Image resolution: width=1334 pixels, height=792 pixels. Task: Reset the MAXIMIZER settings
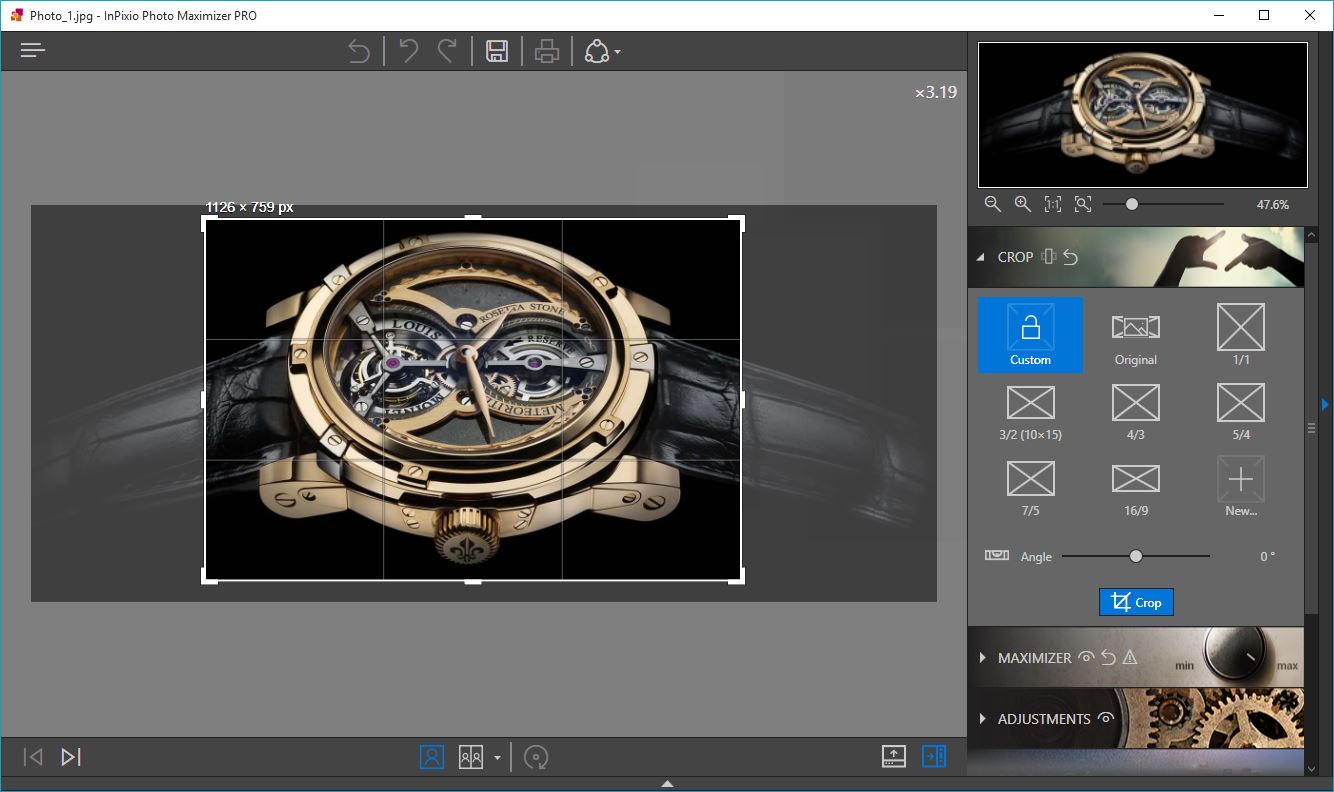pos(1108,658)
